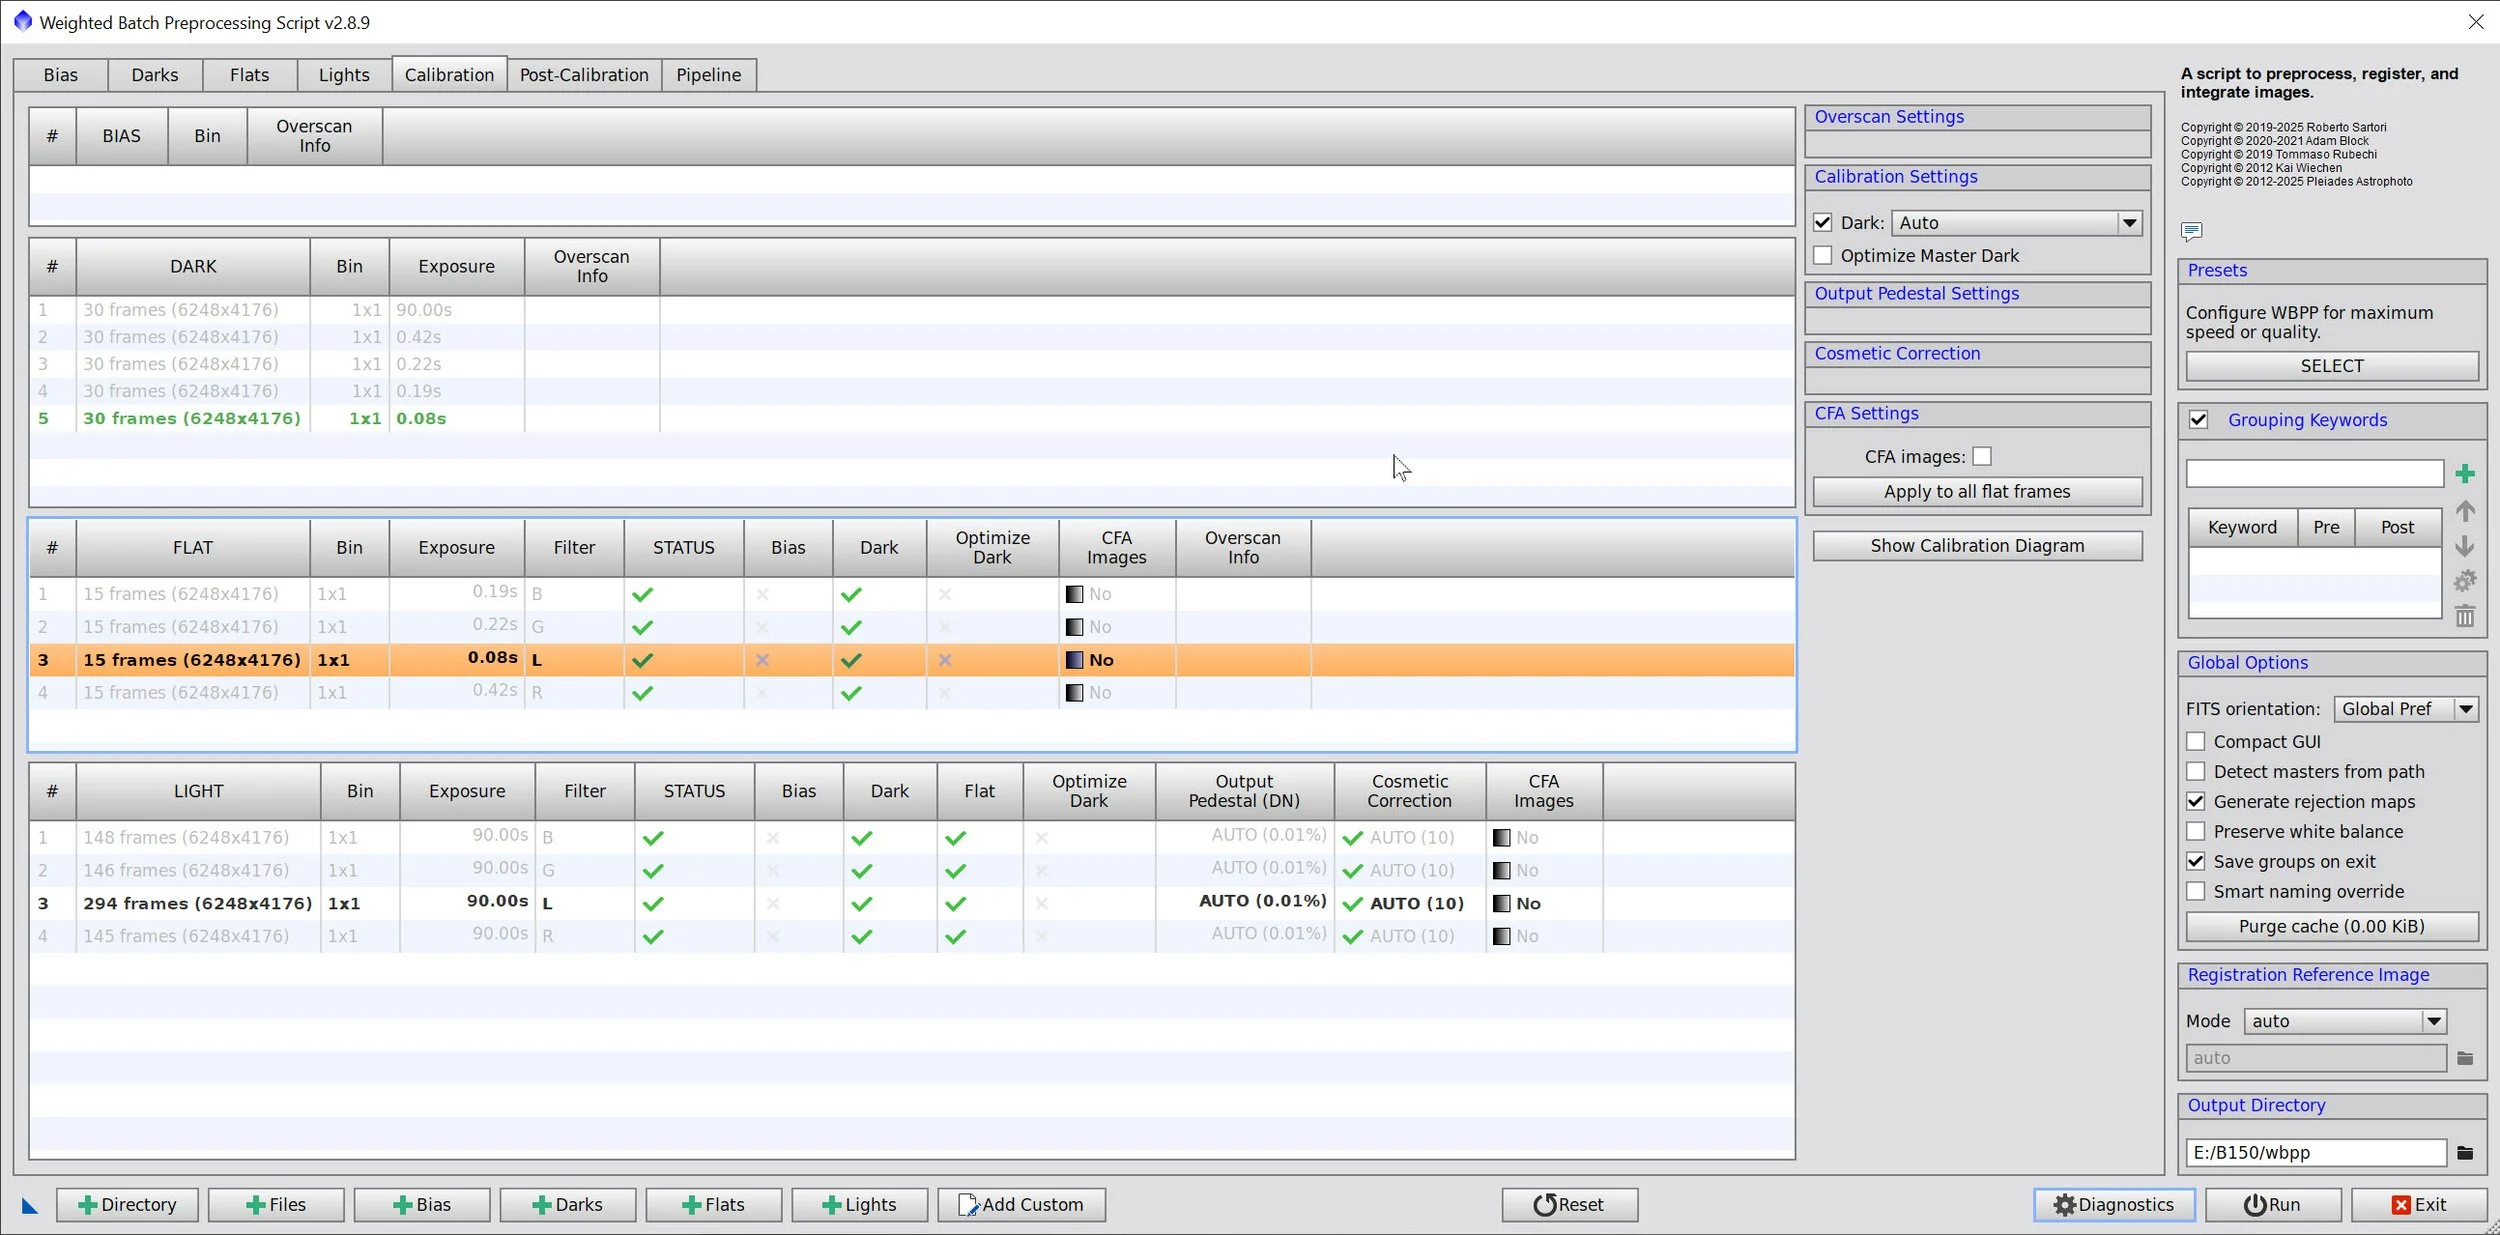Open the registration Mode dropdown

2433,1021
